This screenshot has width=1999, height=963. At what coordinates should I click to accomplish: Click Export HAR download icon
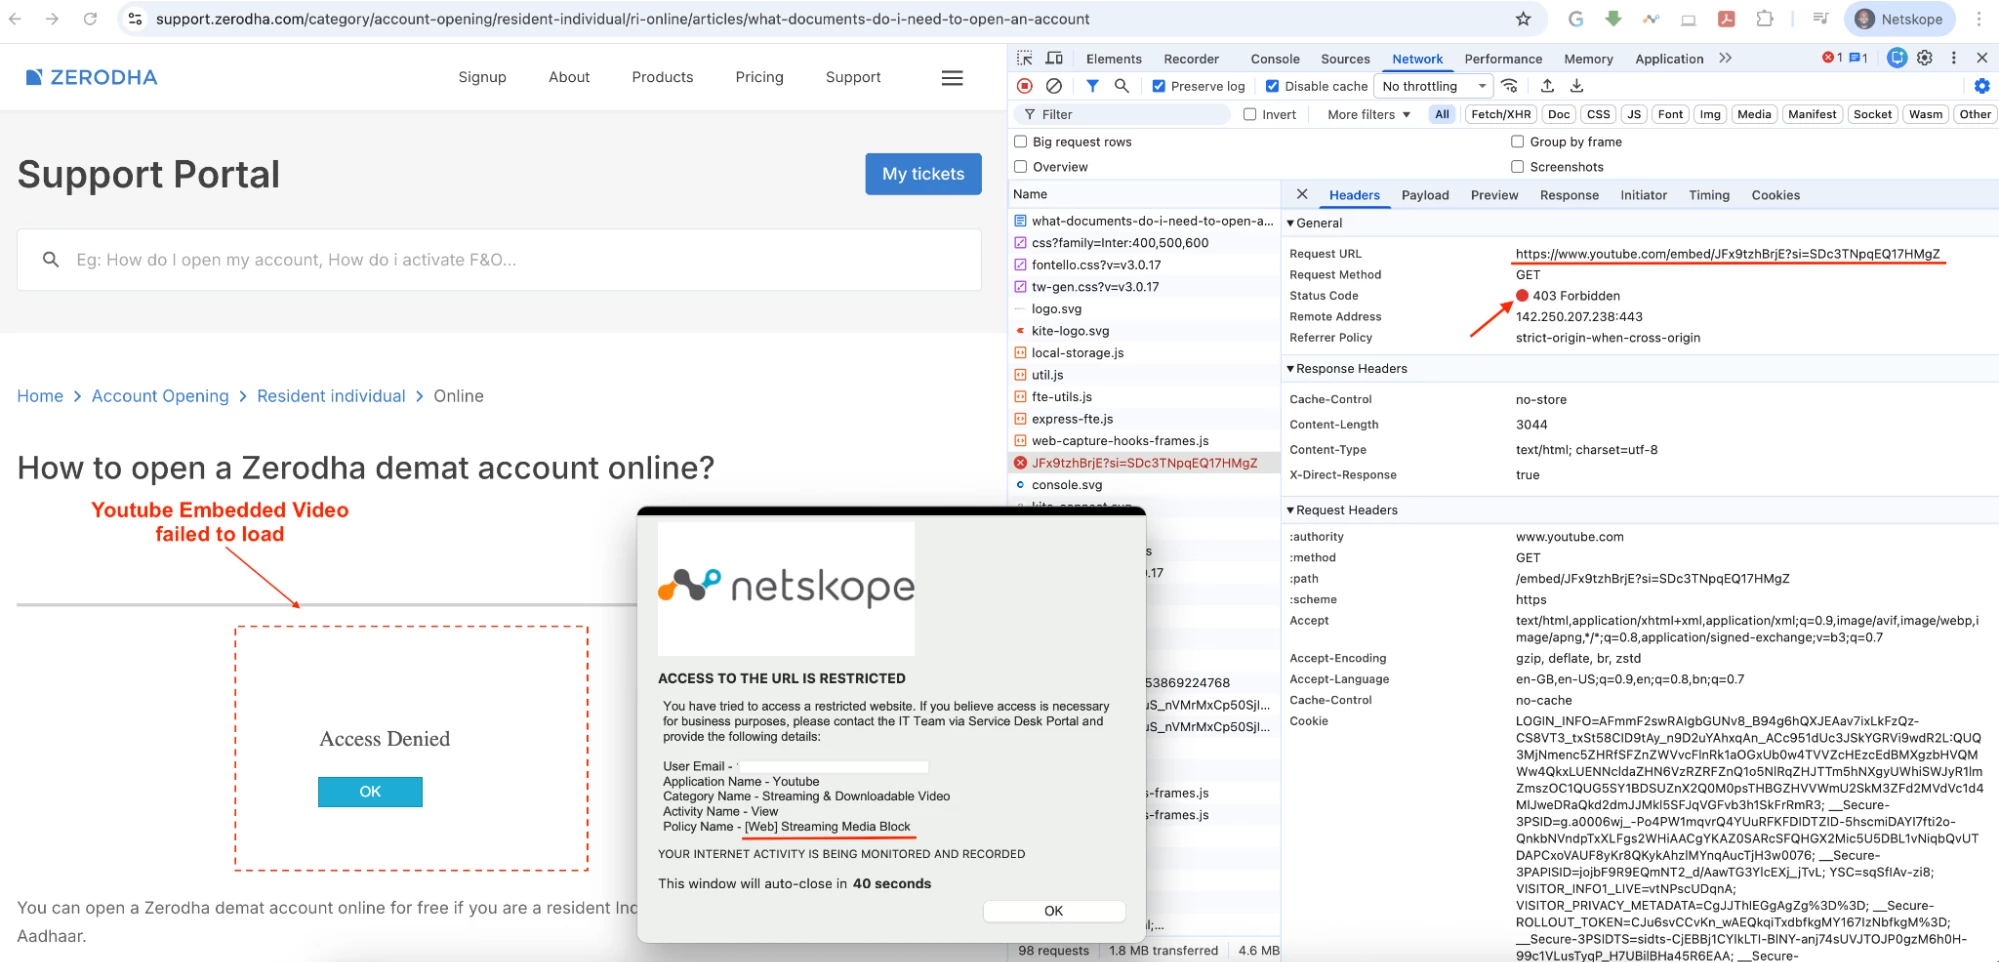(1577, 86)
